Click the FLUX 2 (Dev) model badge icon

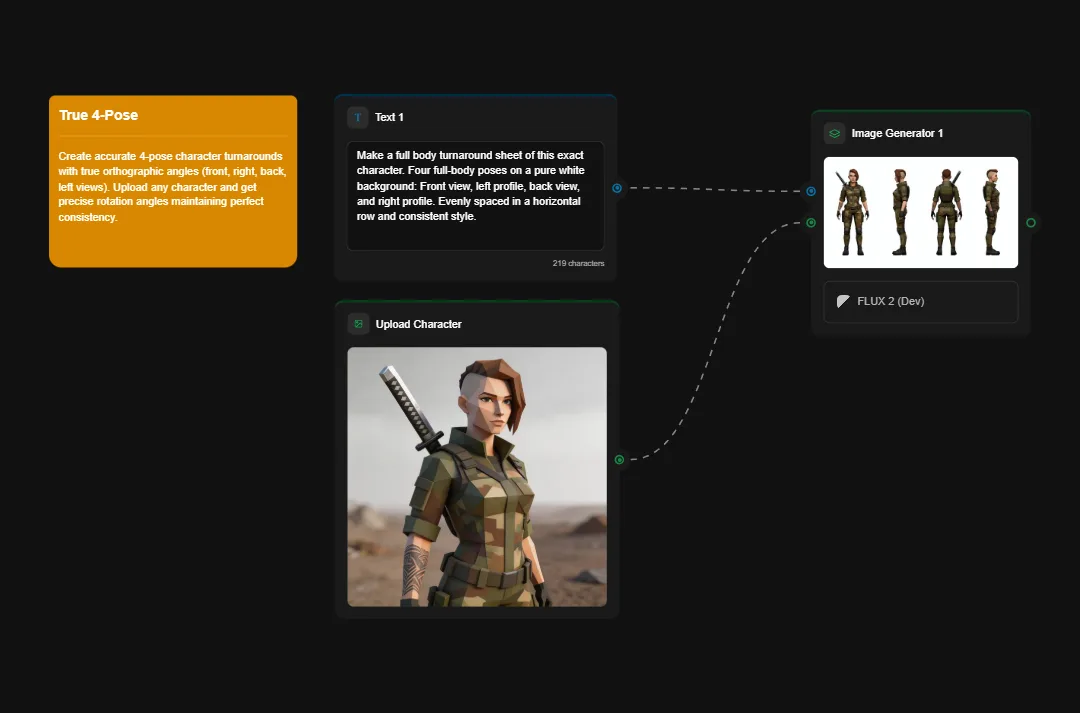(x=843, y=301)
